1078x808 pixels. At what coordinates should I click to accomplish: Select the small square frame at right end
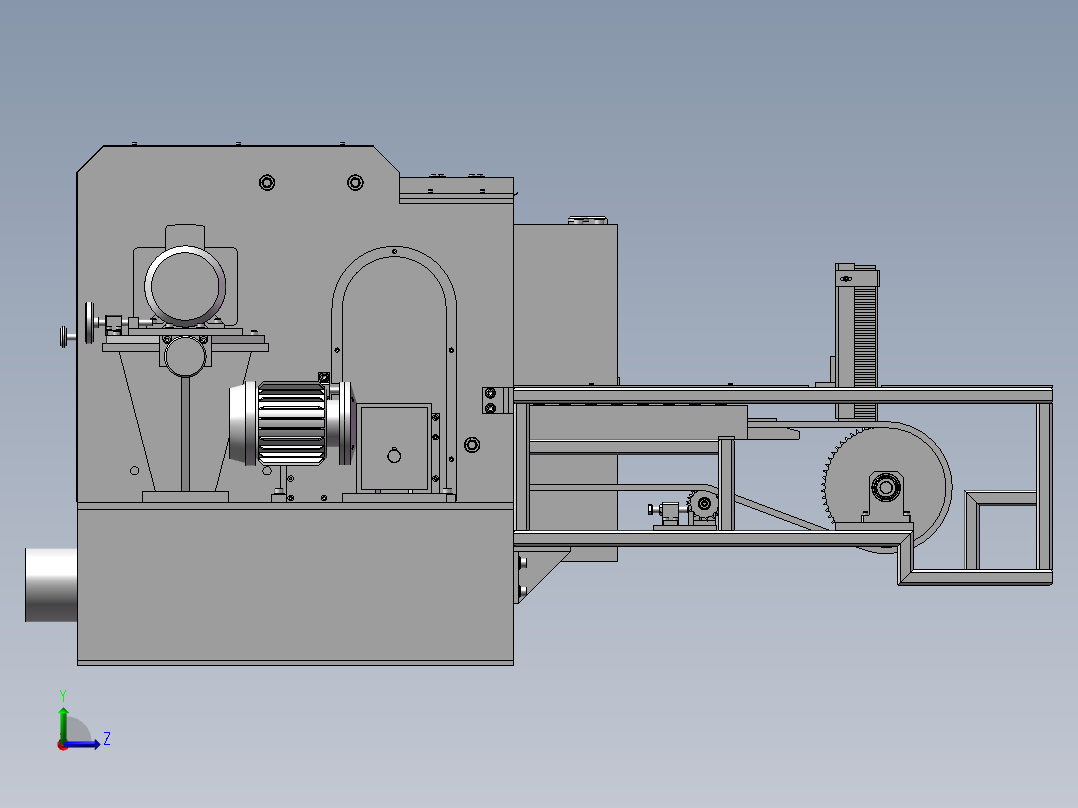[1000, 529]
